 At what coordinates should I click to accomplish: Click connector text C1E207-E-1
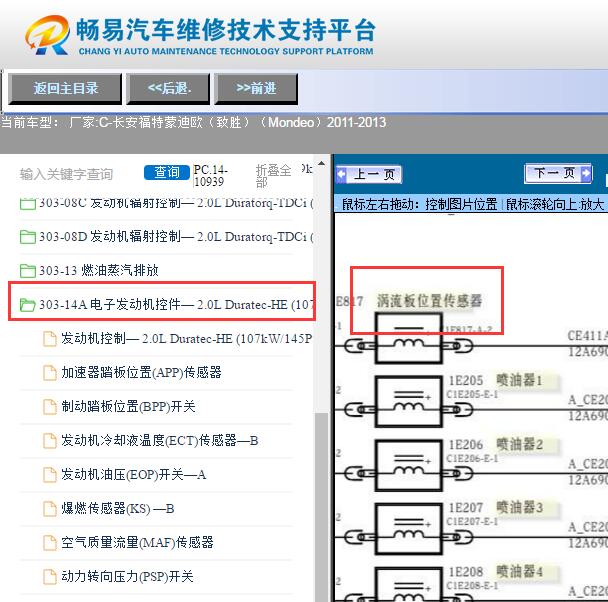click(472, 522)
